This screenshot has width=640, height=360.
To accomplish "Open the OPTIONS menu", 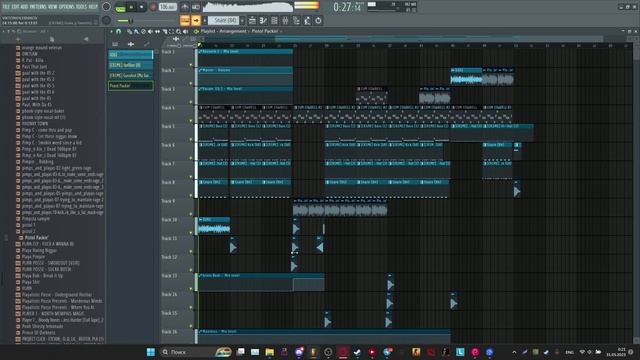I will coord(67,7).
